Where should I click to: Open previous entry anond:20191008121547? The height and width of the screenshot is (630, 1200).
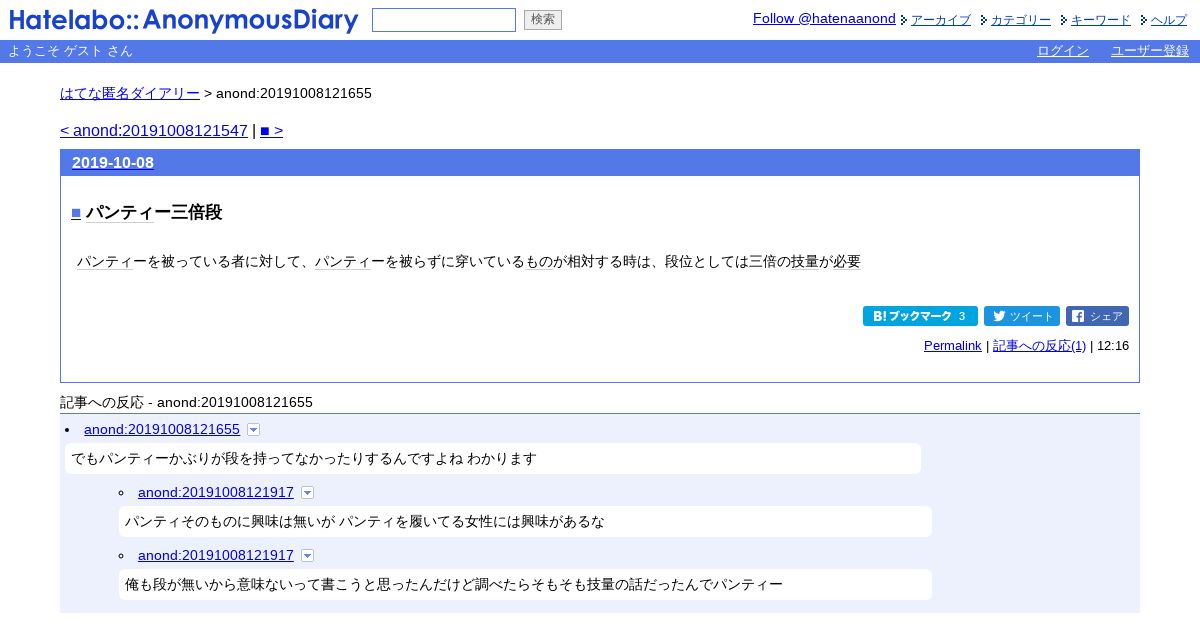tap(154, 131)
